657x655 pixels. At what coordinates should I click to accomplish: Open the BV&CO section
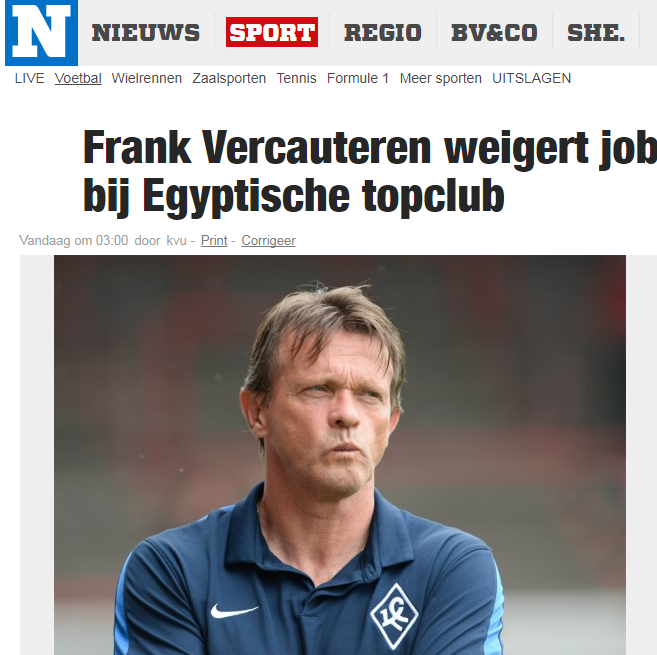(x=494, y=33)
